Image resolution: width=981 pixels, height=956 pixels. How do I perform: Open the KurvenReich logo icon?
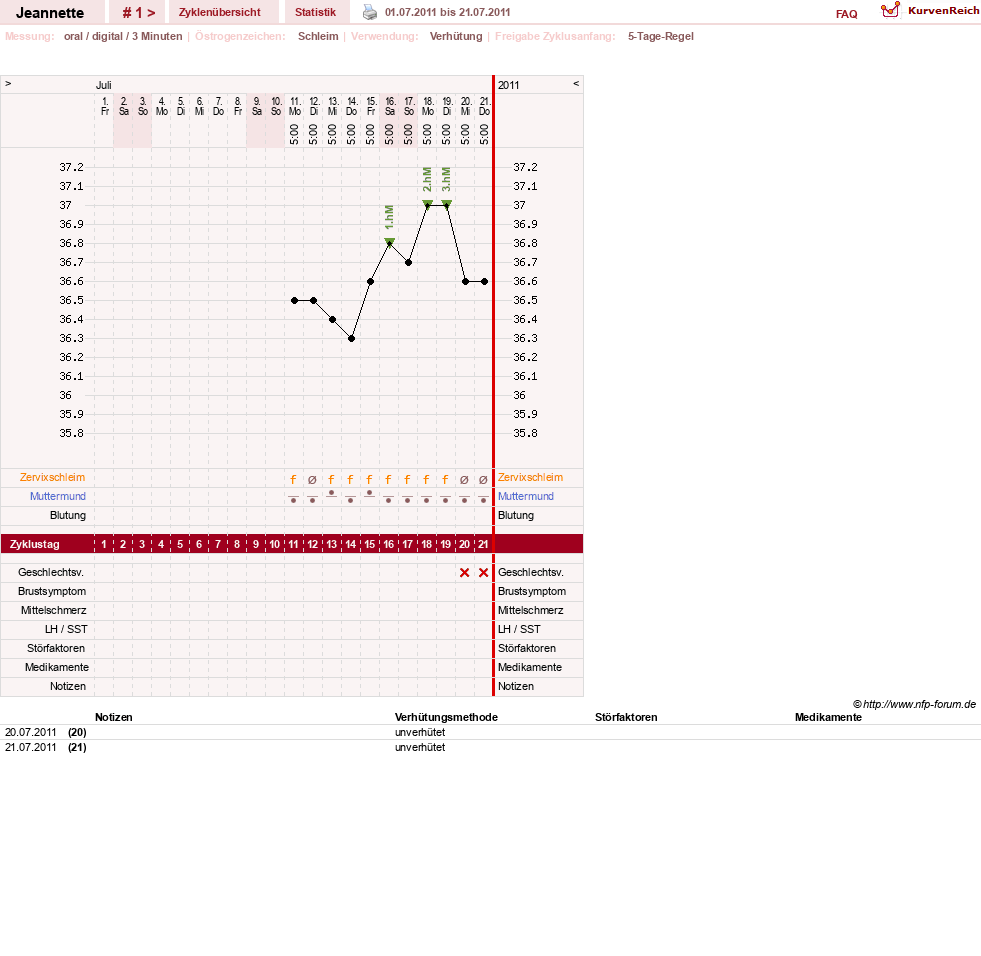(890, 10)
